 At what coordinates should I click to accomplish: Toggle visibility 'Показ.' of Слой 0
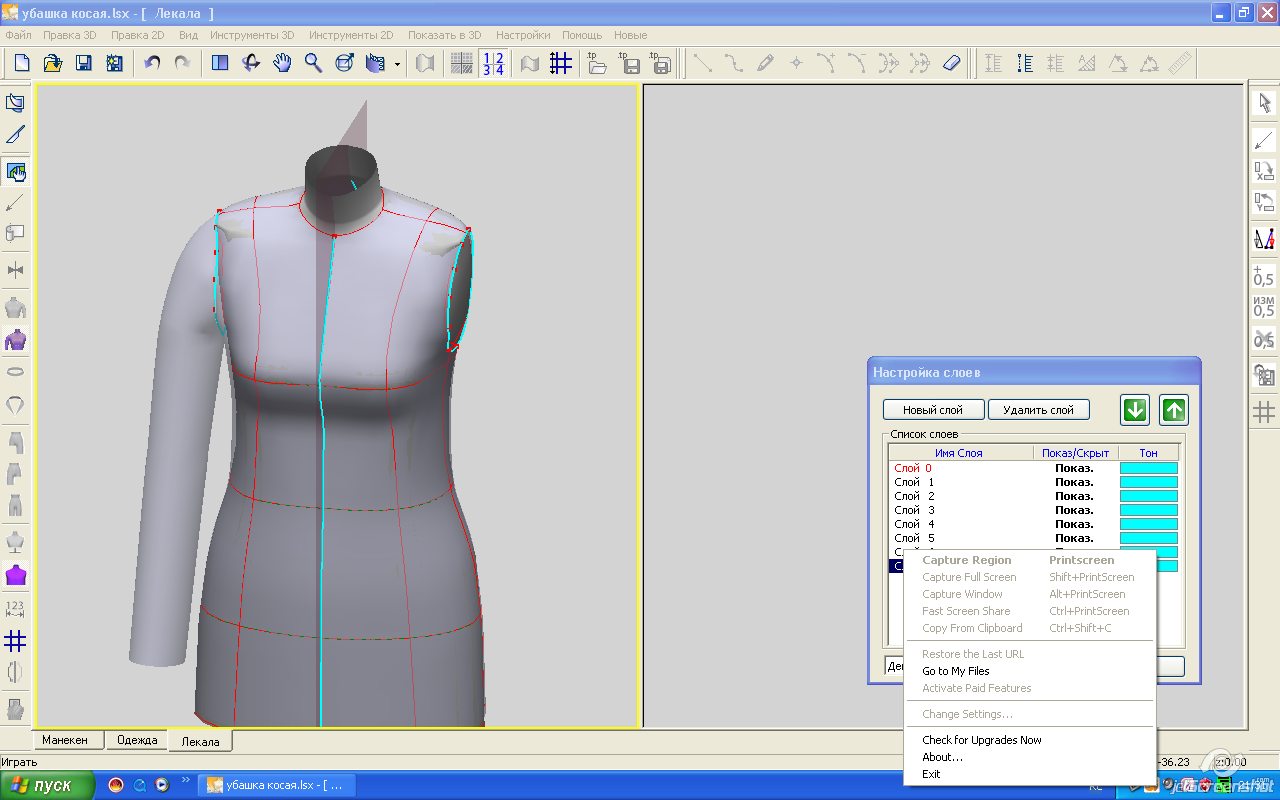pyautogui.click(x=1074, y=468)
